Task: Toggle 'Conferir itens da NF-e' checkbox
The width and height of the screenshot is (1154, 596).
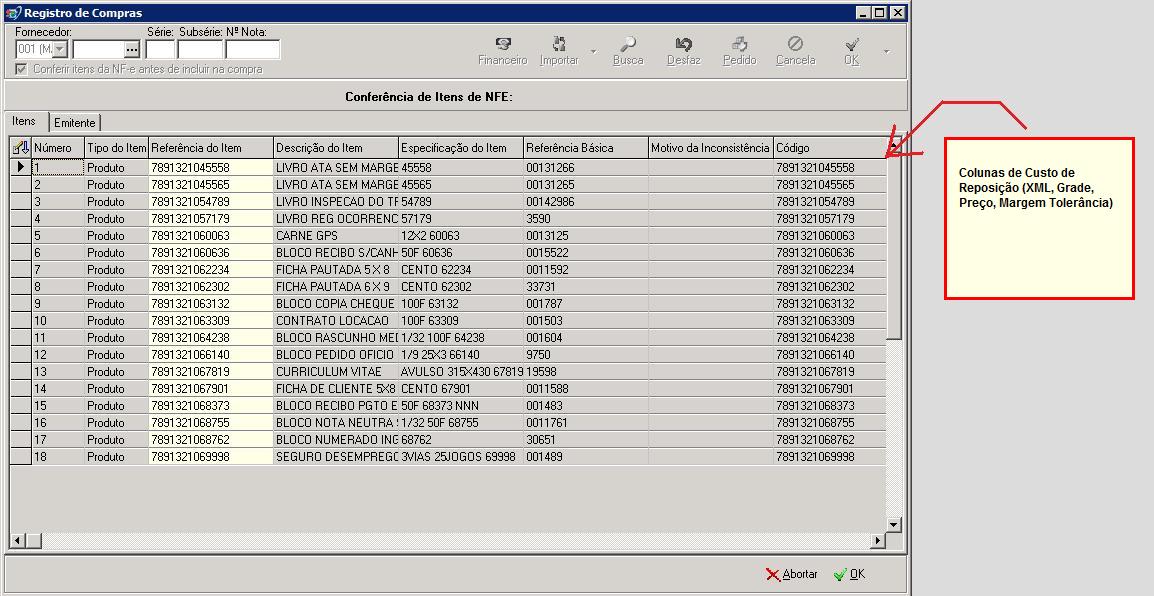Action: pyautogui.click(x=21, y=69)
